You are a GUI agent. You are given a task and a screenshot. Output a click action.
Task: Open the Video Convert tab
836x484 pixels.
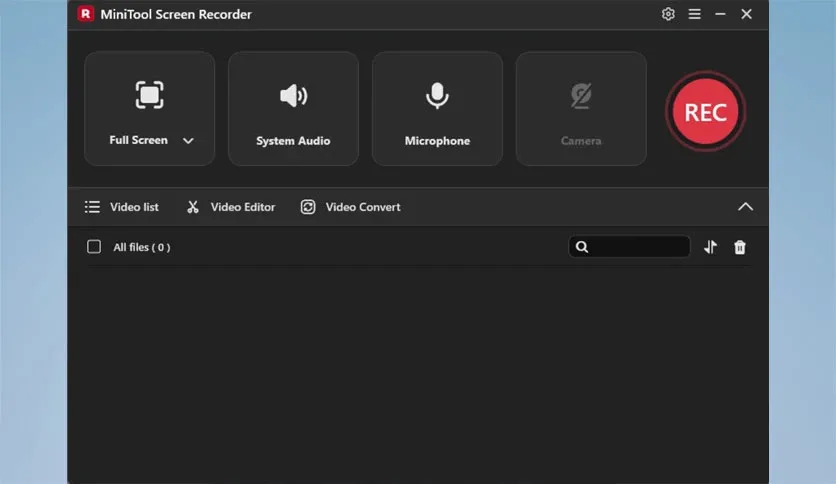350,207
